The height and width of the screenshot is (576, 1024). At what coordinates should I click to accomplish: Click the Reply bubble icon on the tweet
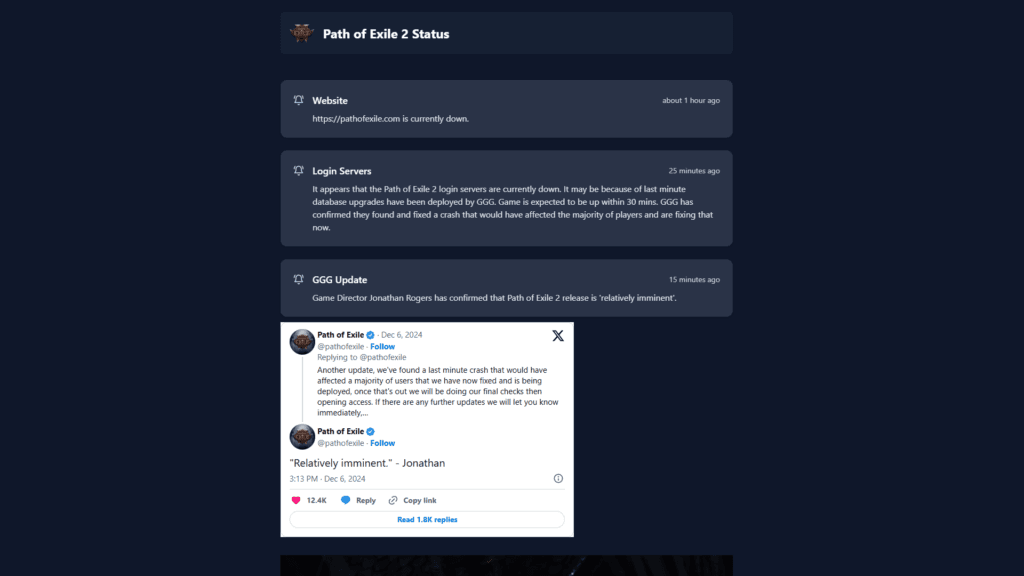pos(344,500)
